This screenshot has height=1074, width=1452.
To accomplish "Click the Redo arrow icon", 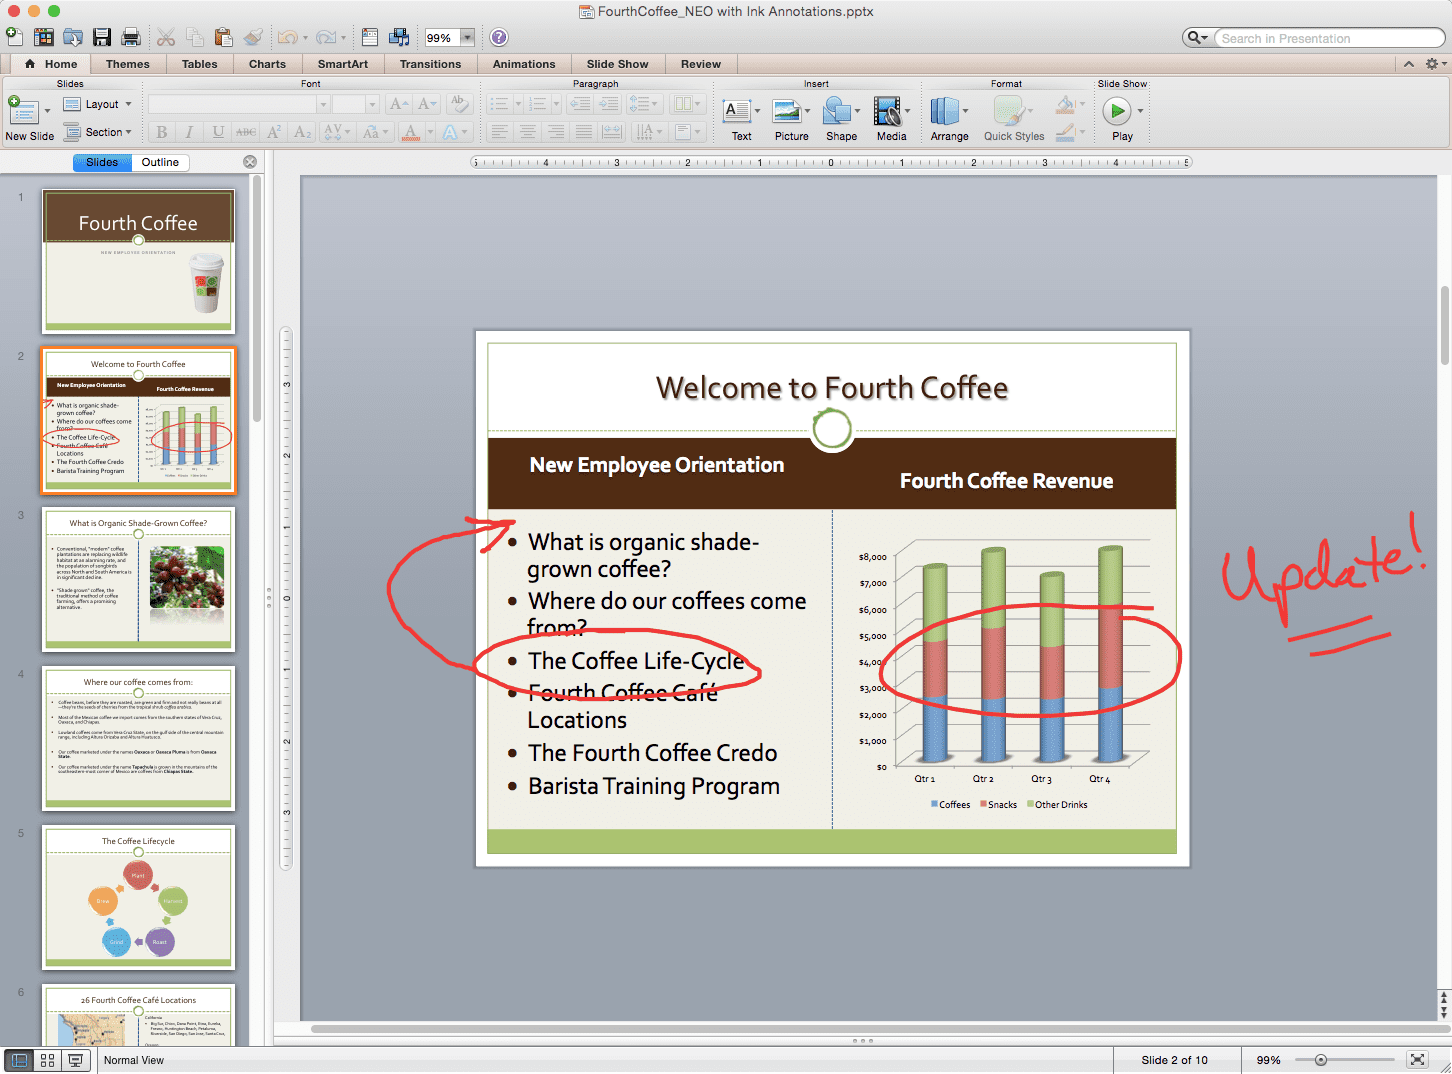I will pyautogui.click(x=325, y=37).
